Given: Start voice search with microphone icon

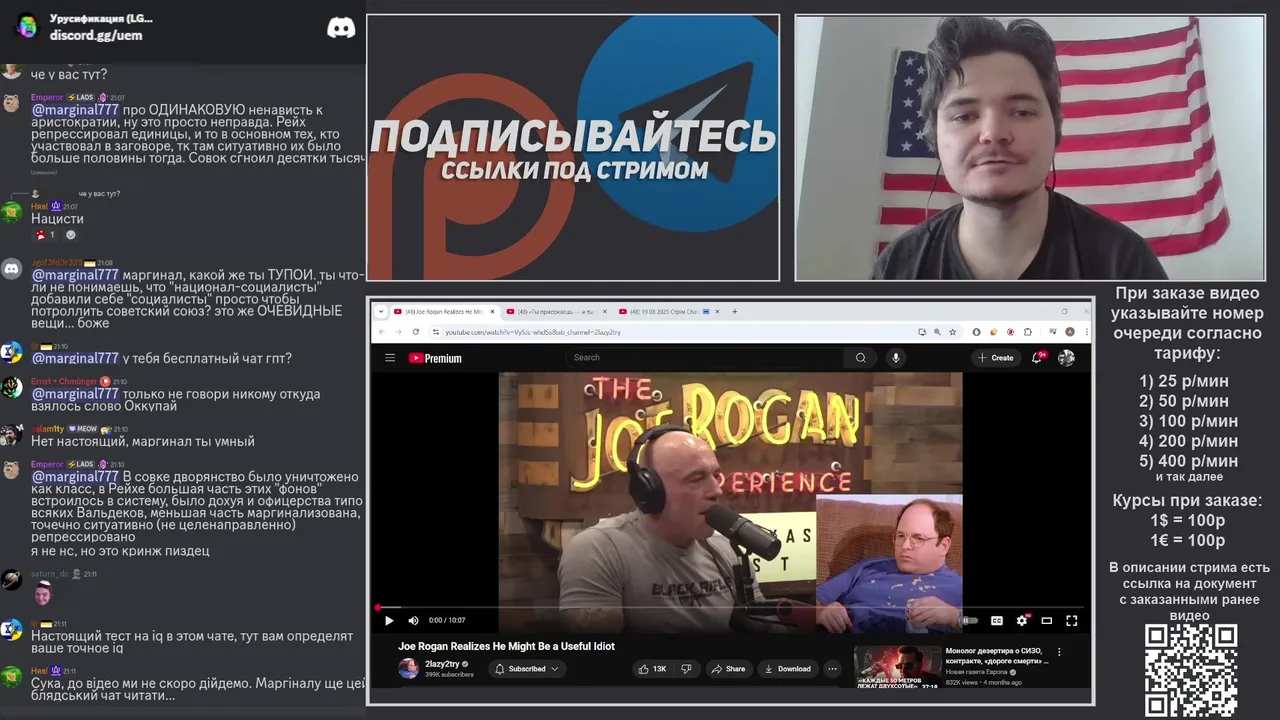Looking at the screenshot, I should [x=896, y=358].
